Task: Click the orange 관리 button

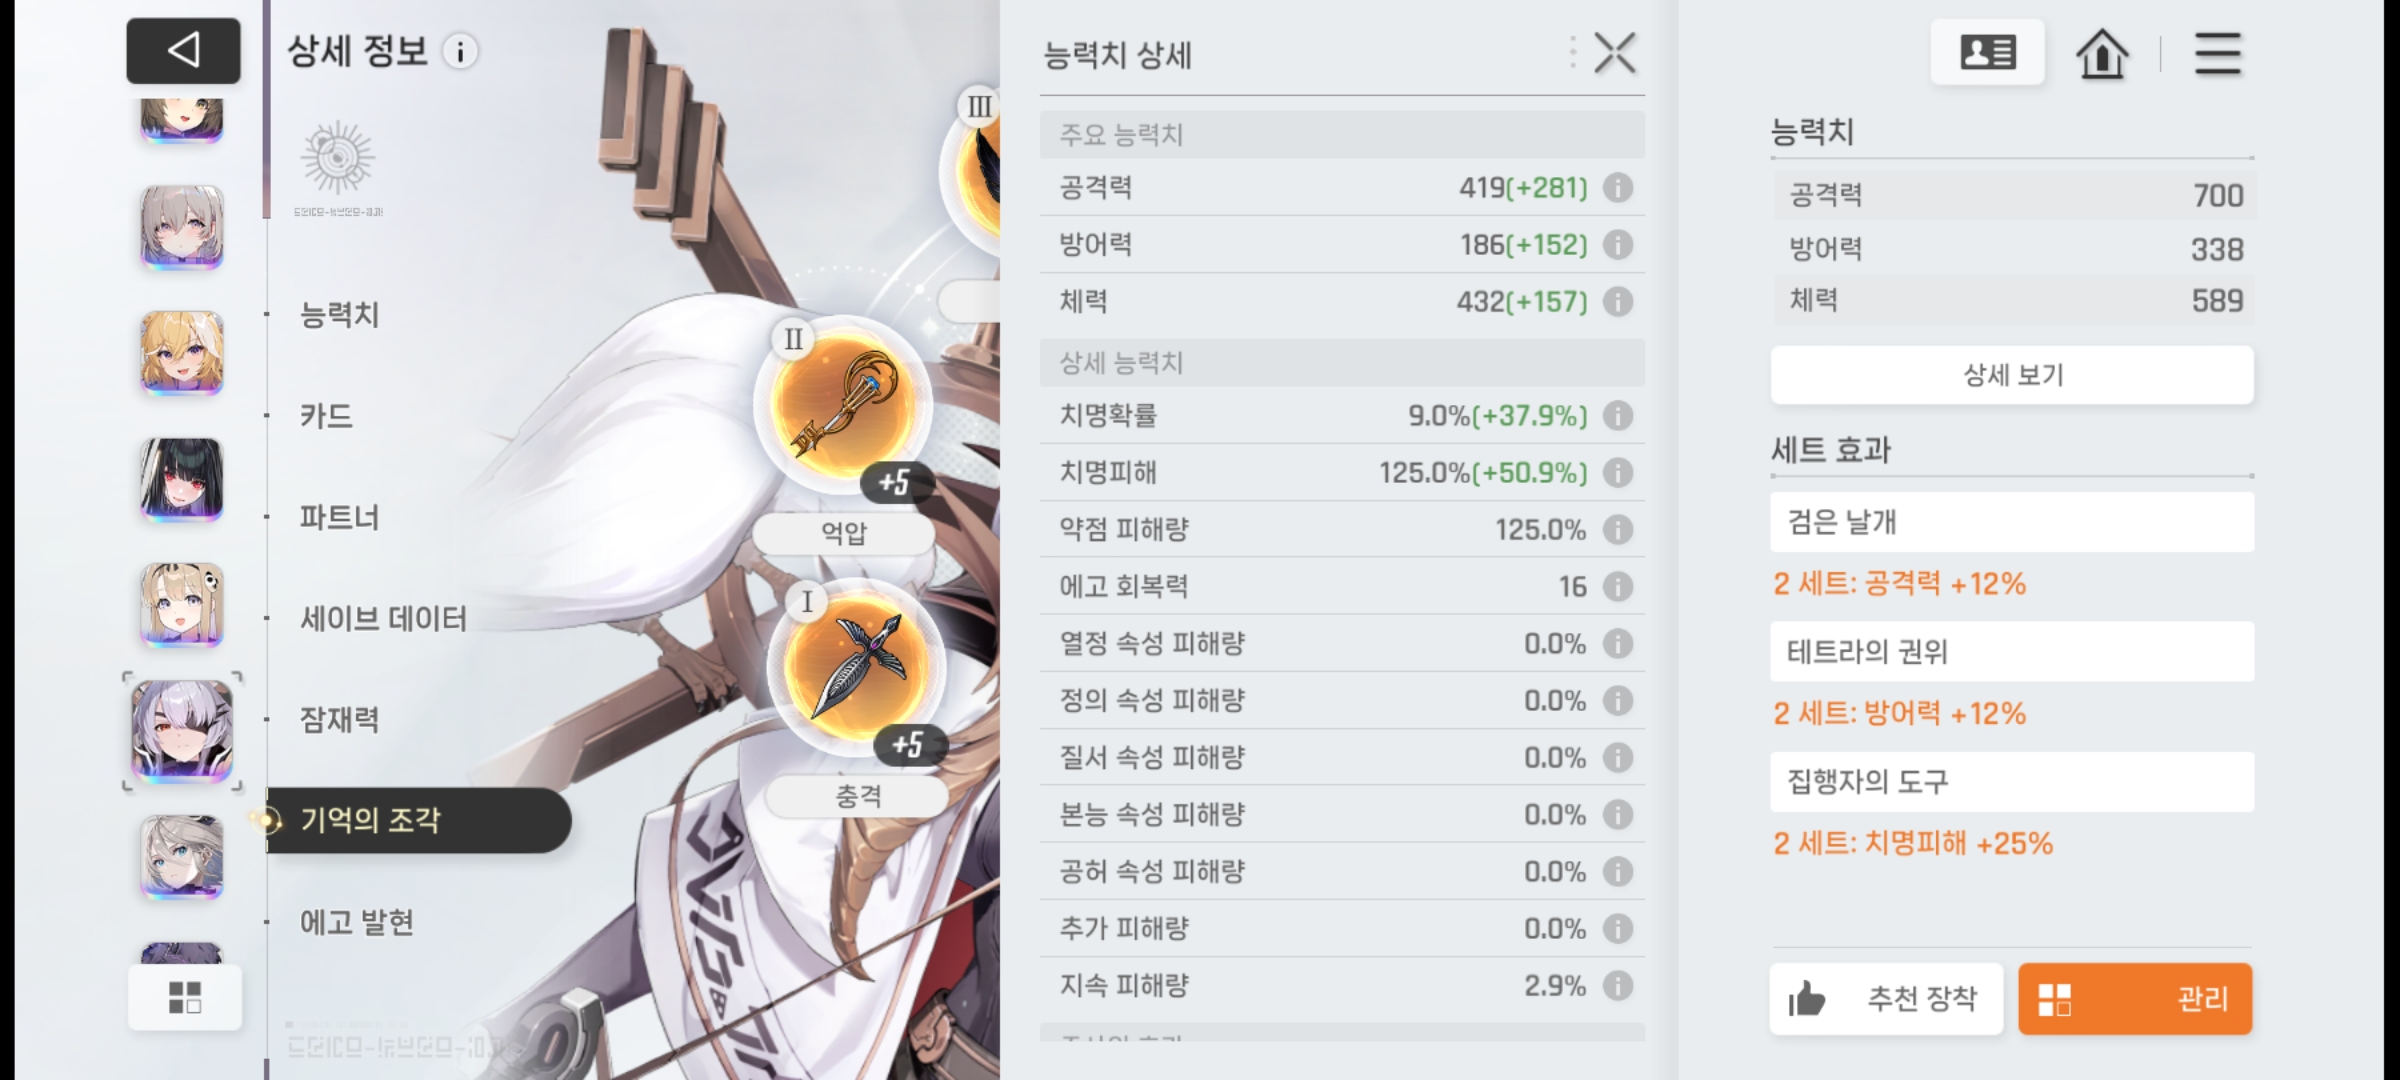Action: click(2135, 998)
